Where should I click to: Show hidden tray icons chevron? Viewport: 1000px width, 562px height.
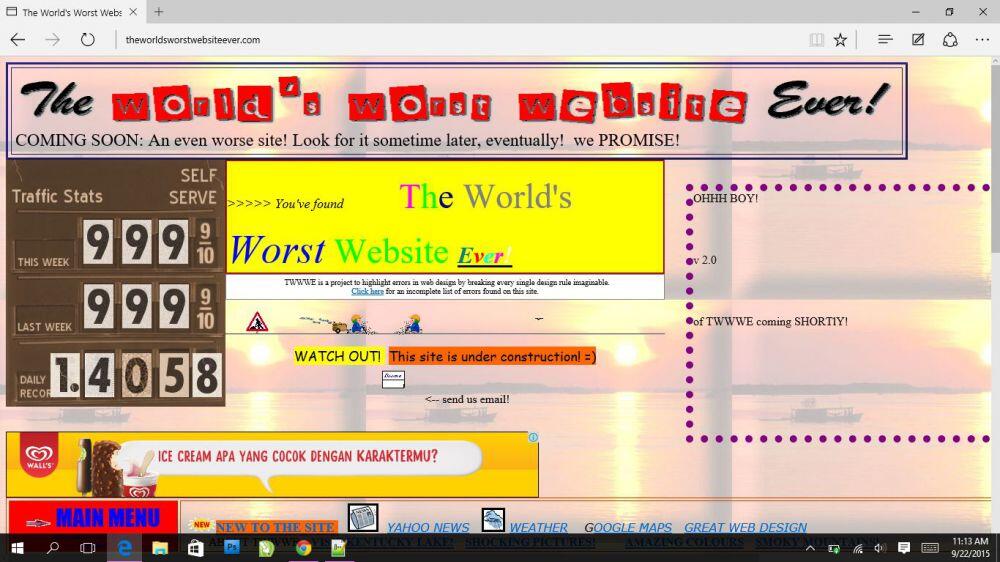[810, 548]
